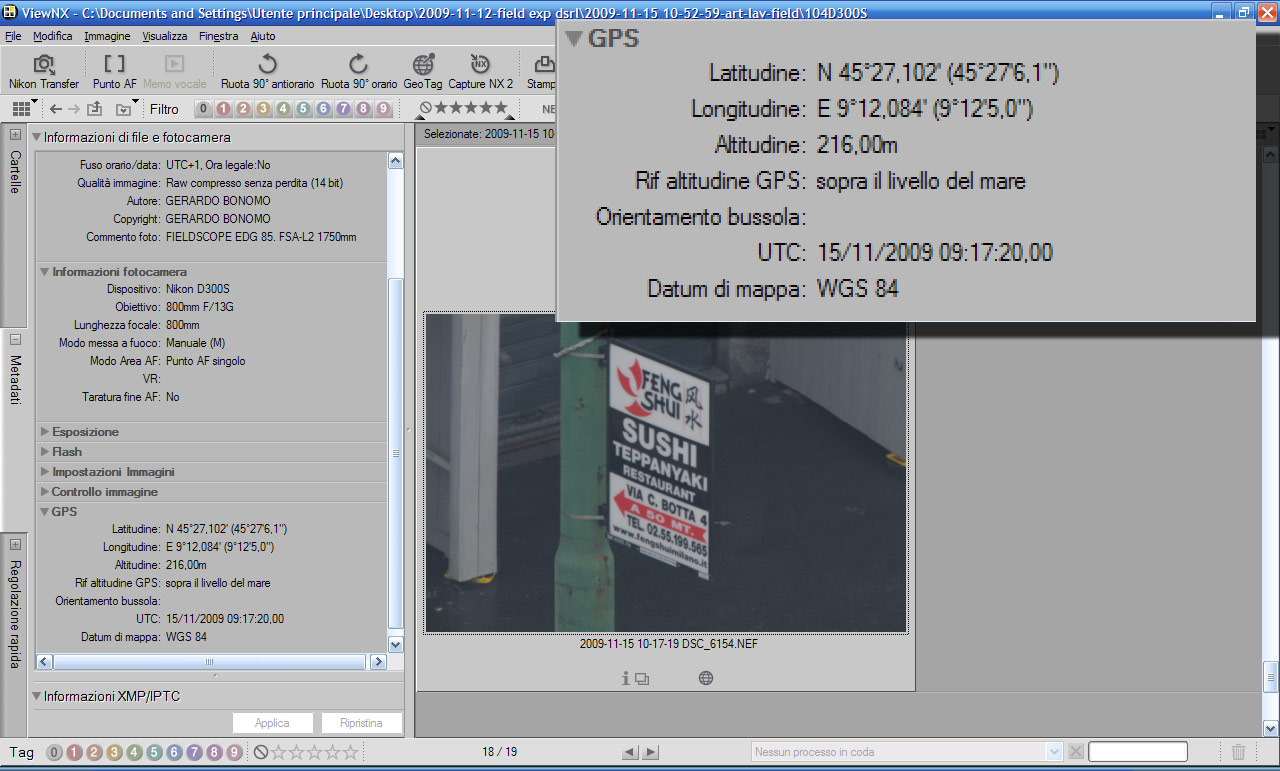Launch Nikon Transfer from the toolbar

(x=44, y=72)
